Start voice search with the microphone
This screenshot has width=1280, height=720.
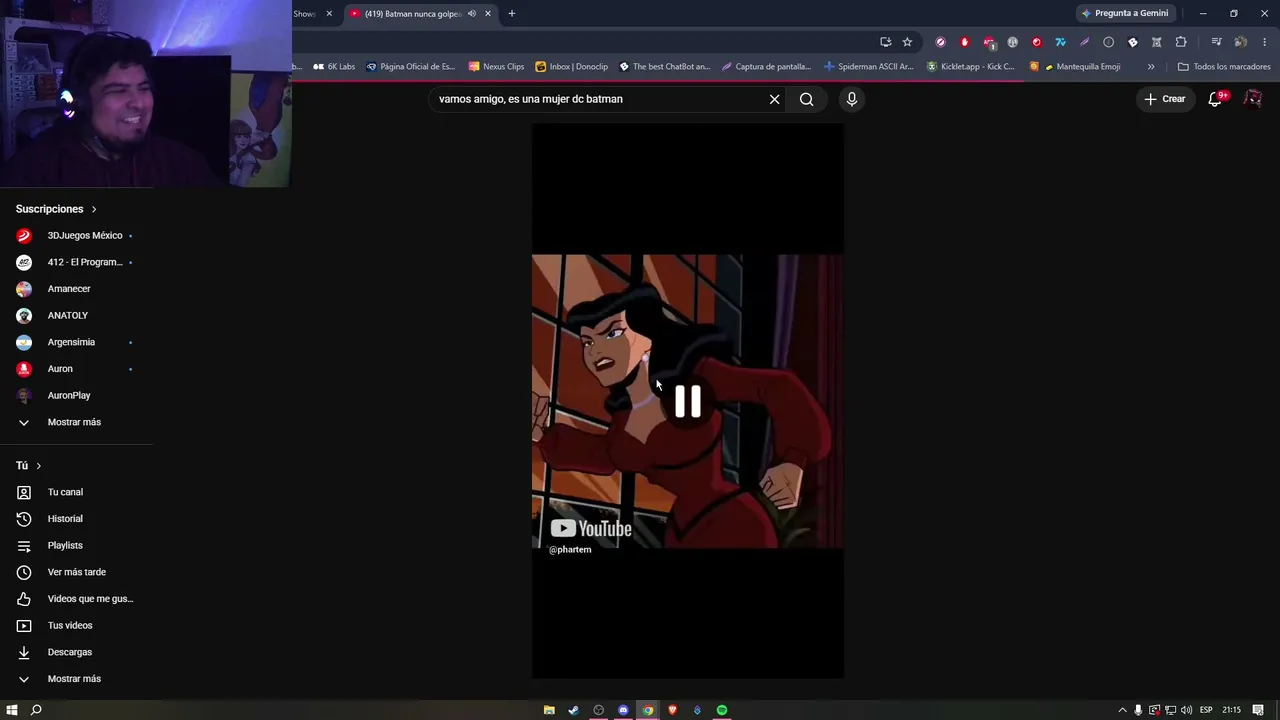852,99
